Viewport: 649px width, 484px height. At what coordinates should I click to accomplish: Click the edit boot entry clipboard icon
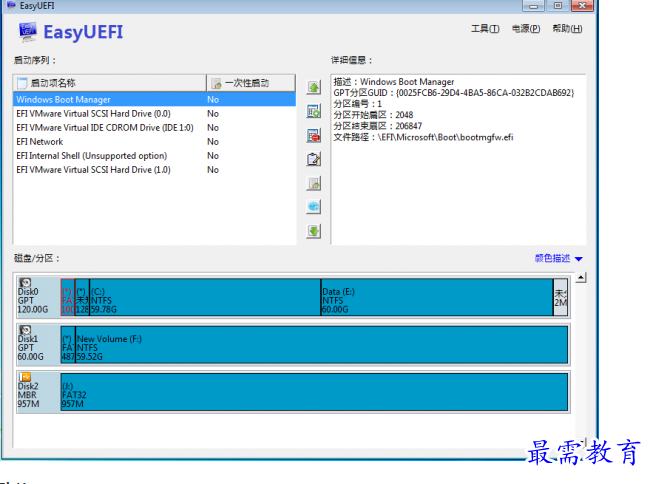tap(314, 160)
